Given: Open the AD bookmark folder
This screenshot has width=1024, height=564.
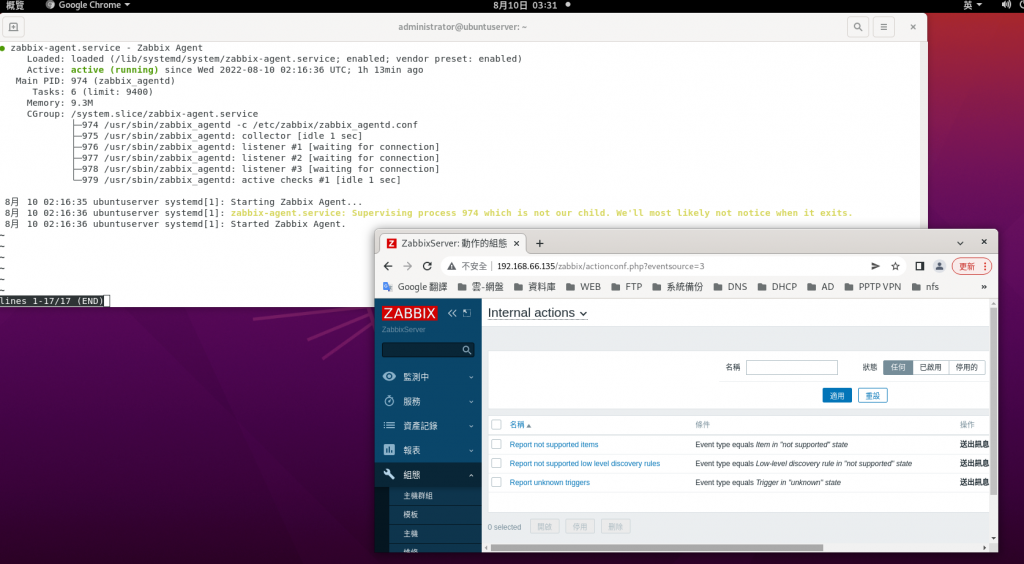Looking at the screenshot, I should coord(821,287).
